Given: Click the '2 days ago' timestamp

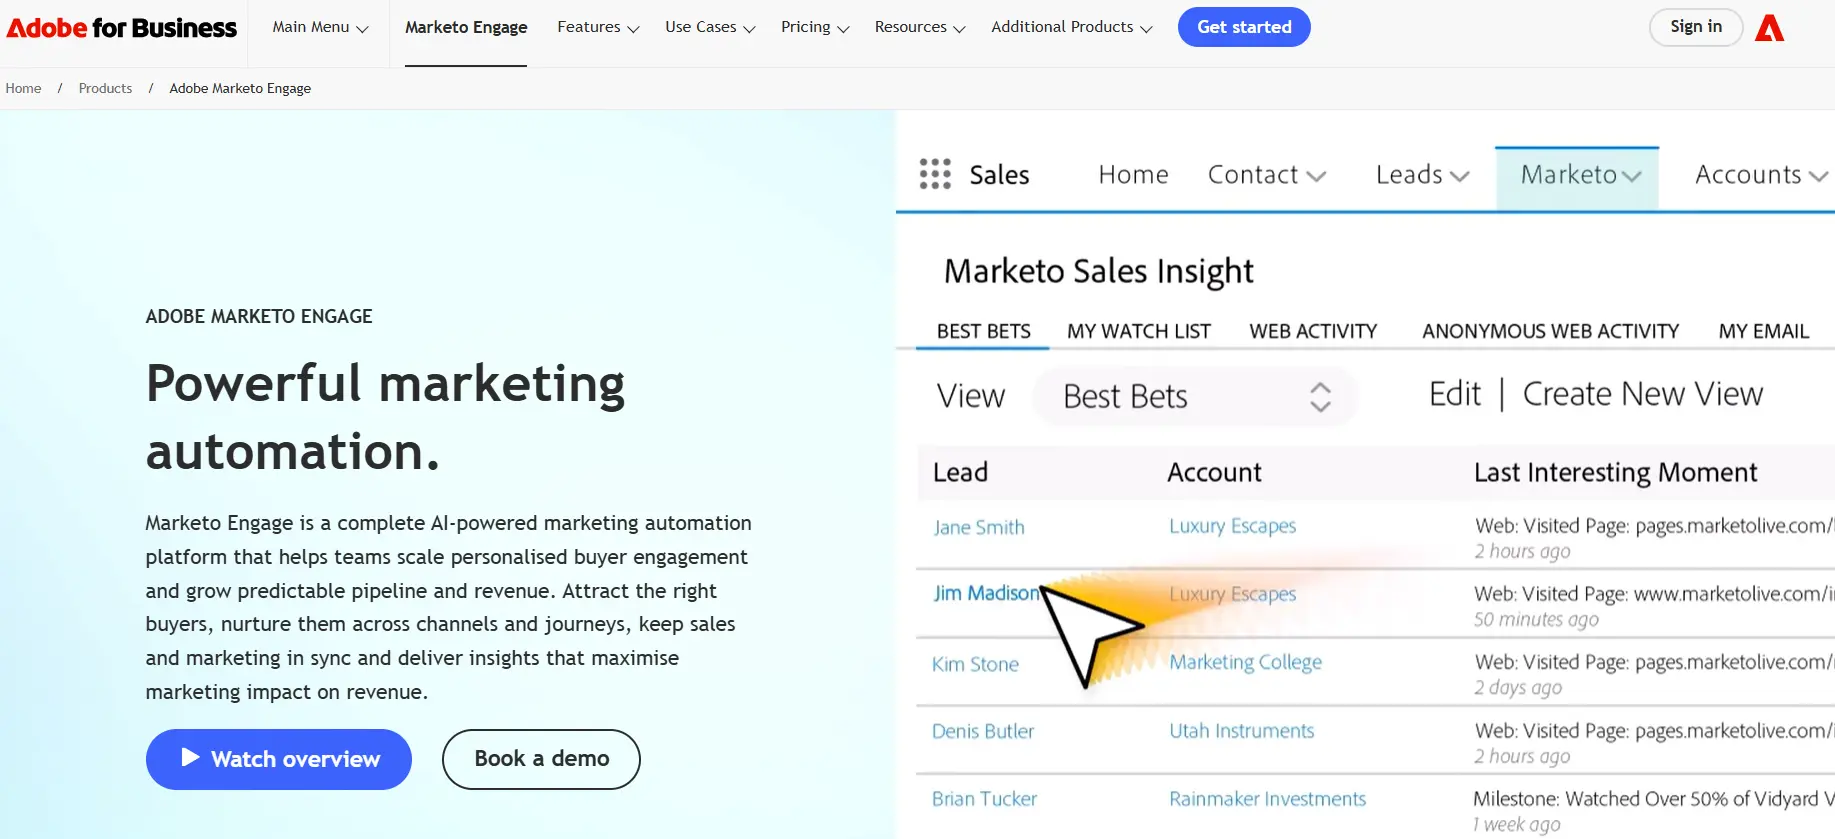Looking at the screenshot, I should [x=1517, y=687].
